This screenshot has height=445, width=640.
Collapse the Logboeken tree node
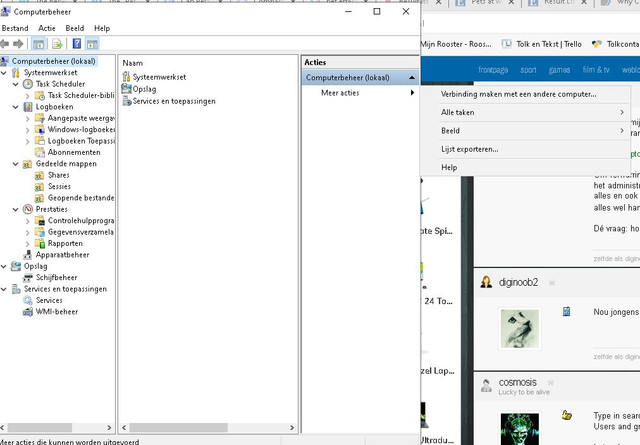coord(16,107)
